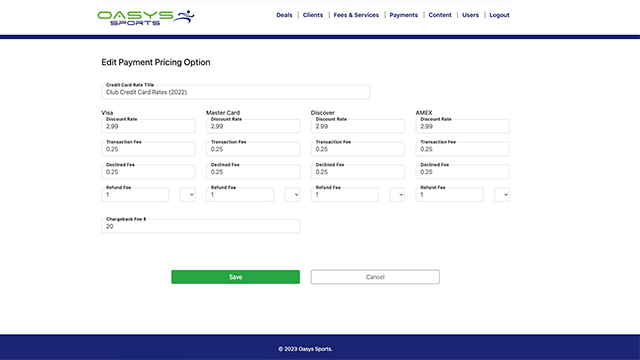The width and height of the screenshot is (640, 360).
Task: Open the Content section
Action: point(440,15)
